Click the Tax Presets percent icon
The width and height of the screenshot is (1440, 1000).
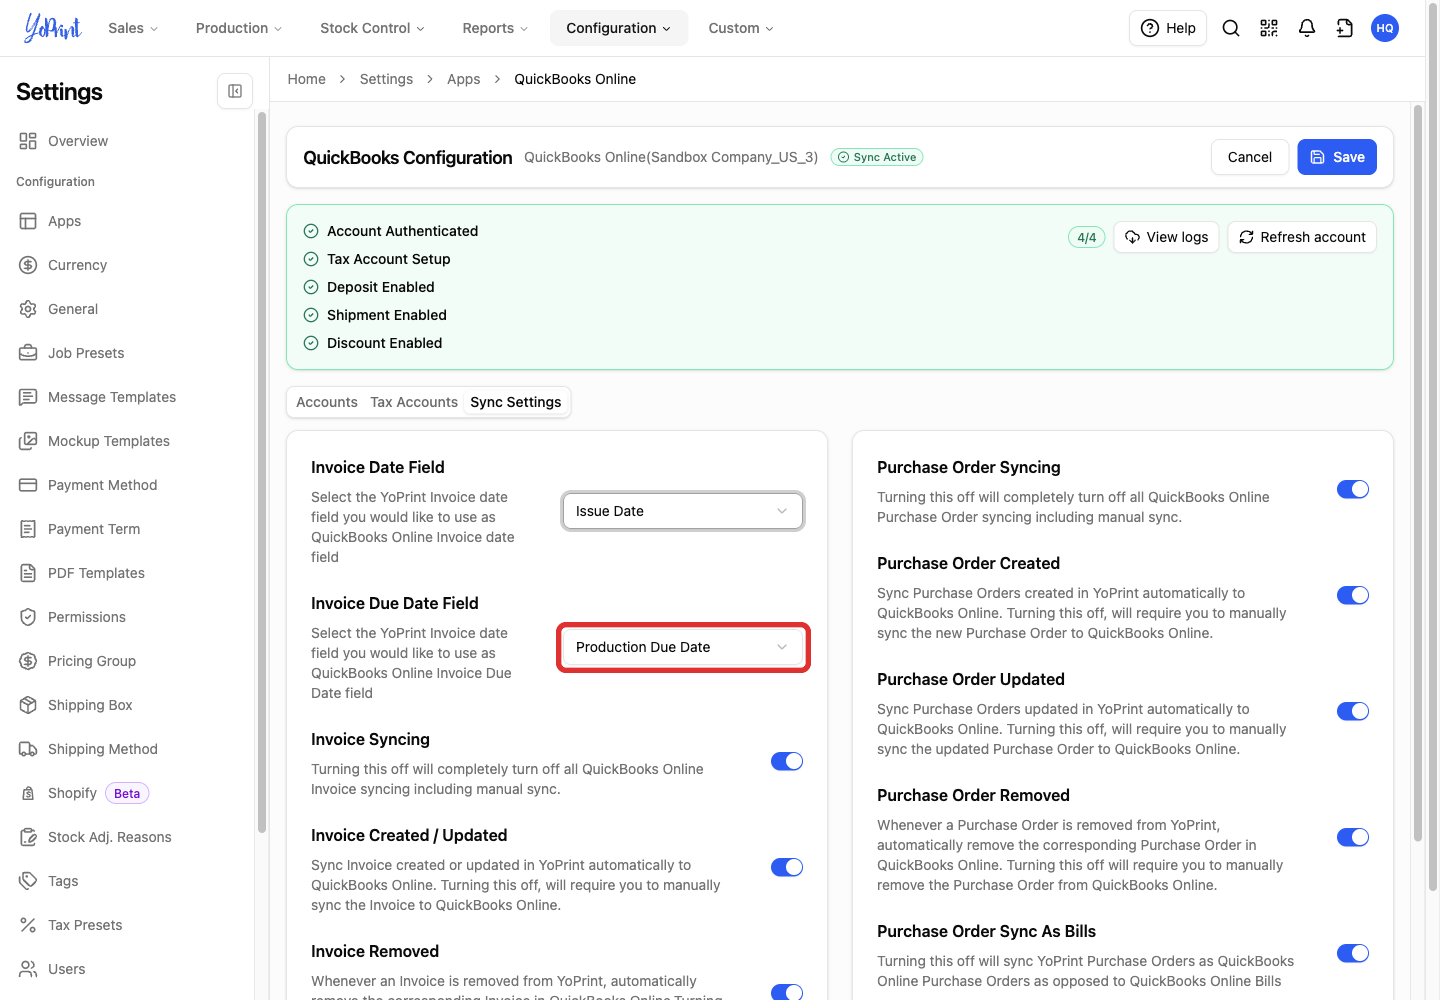28,925
